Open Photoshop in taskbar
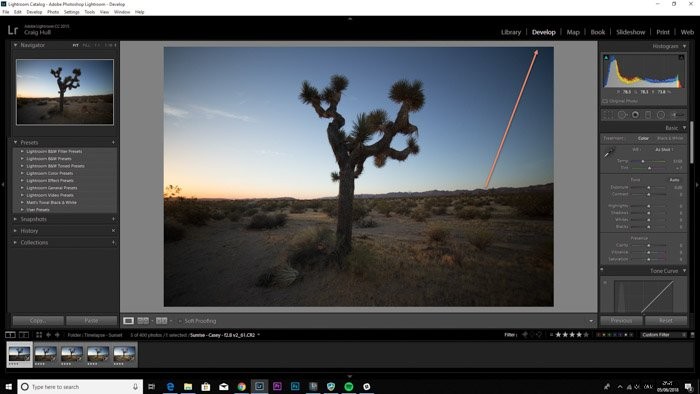700x394 pixels. coord(295,386)
